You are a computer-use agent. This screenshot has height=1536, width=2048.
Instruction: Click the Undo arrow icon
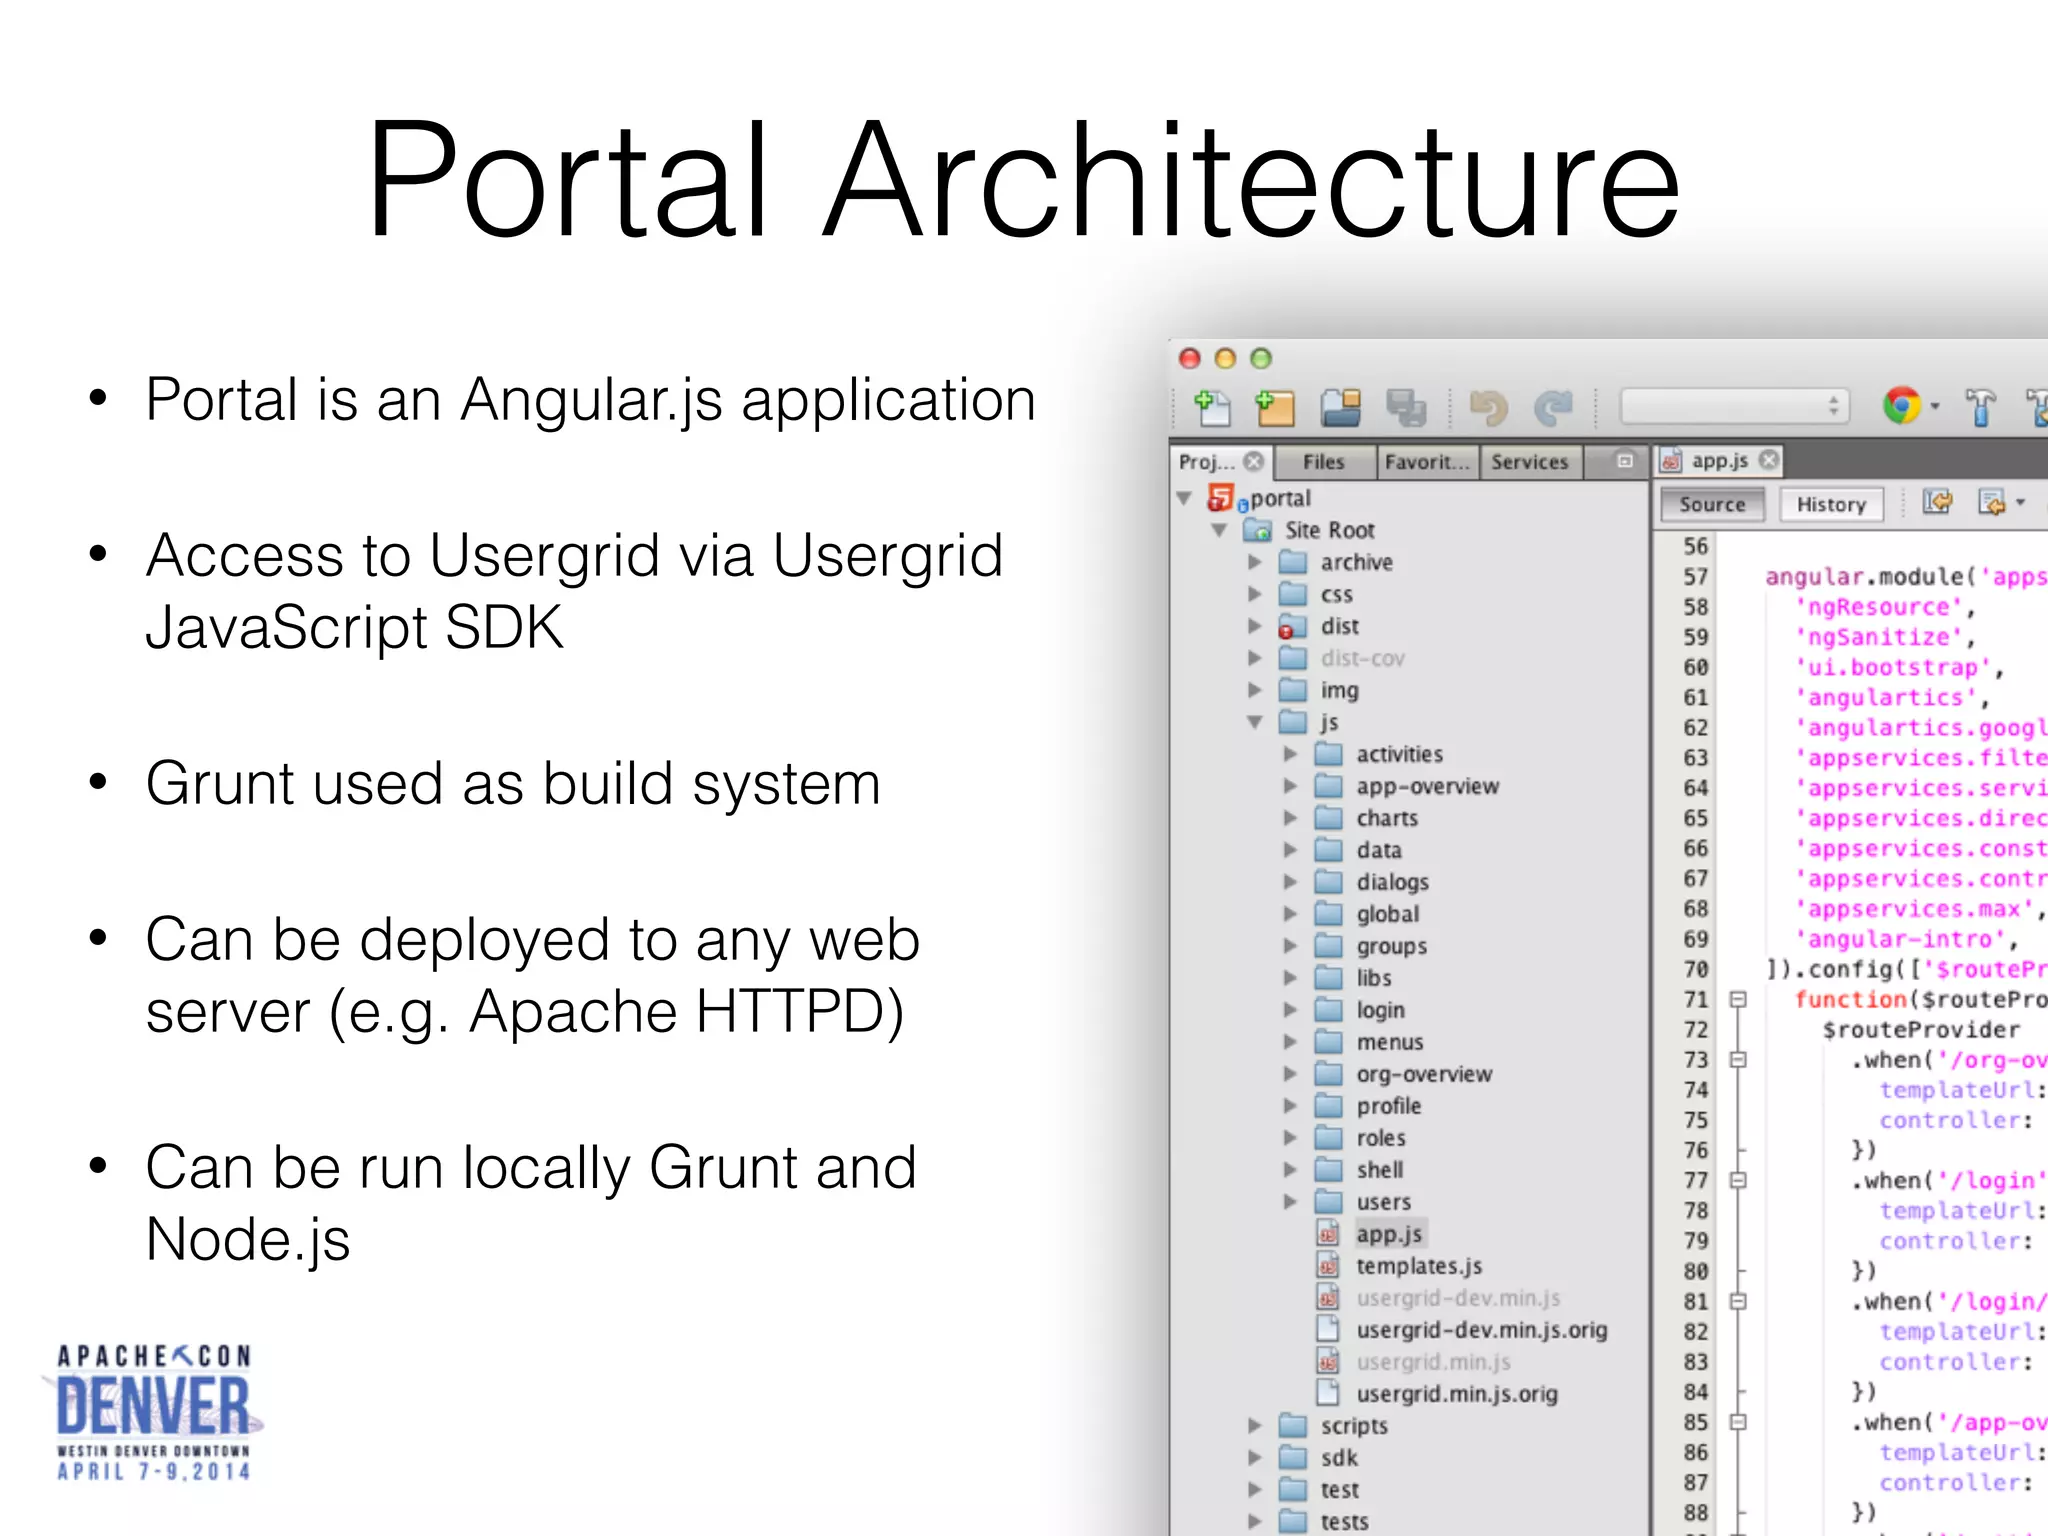(1487, 407)
